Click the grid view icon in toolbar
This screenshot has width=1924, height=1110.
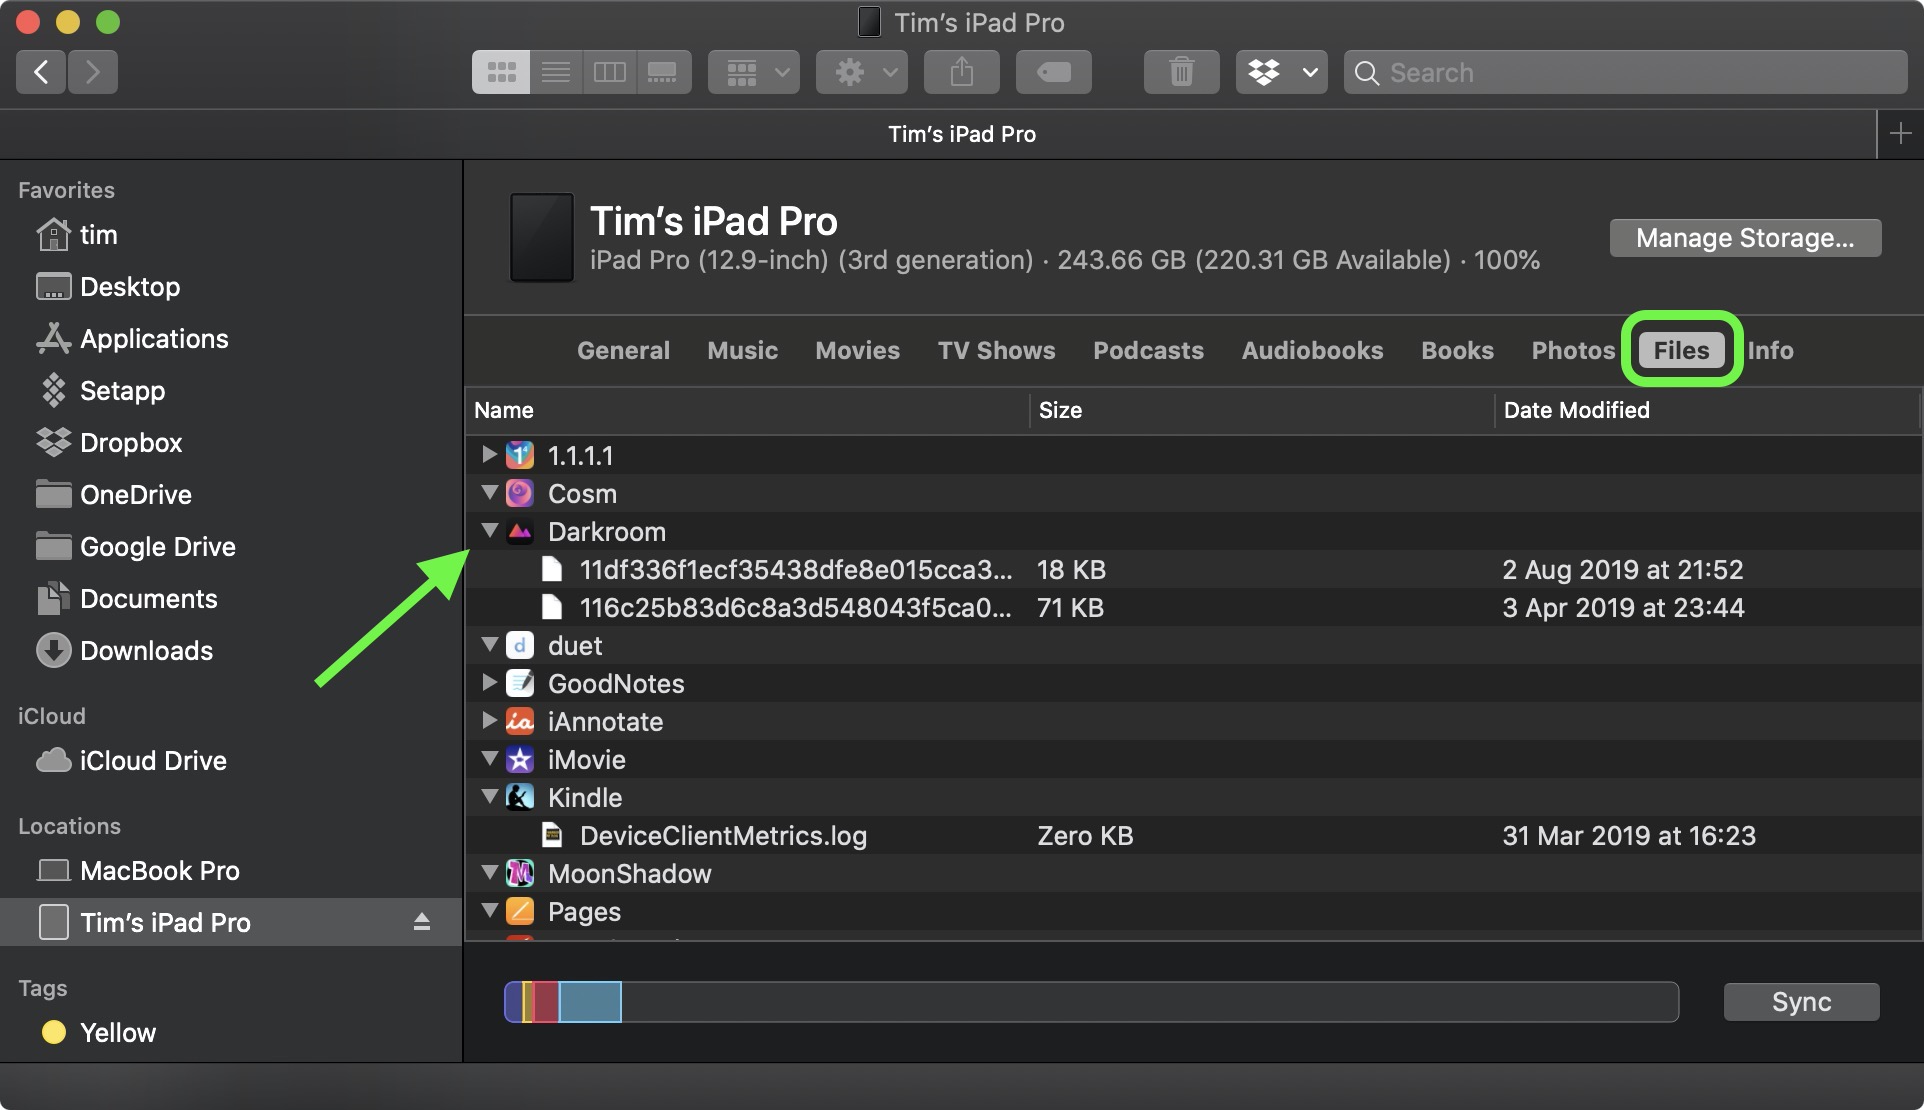[503, 71]
